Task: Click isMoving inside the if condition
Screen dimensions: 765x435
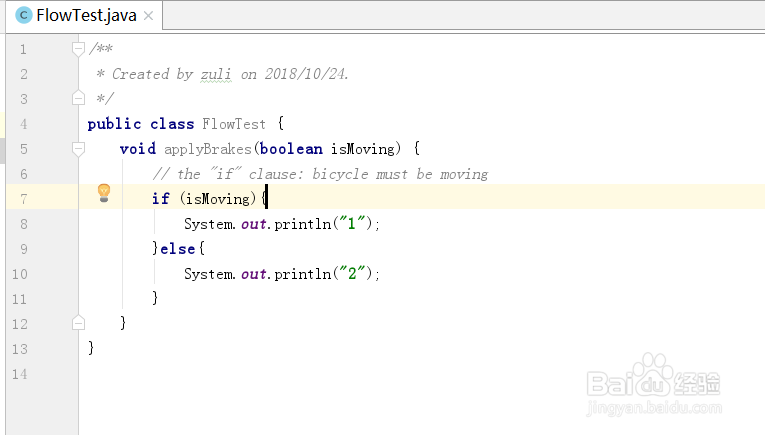Action: pos(218,199)
